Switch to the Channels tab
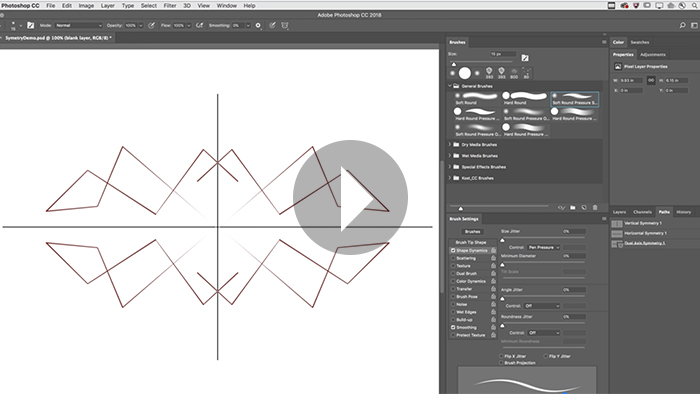Viewport: 700px width, 394px height. pos(642,212)
